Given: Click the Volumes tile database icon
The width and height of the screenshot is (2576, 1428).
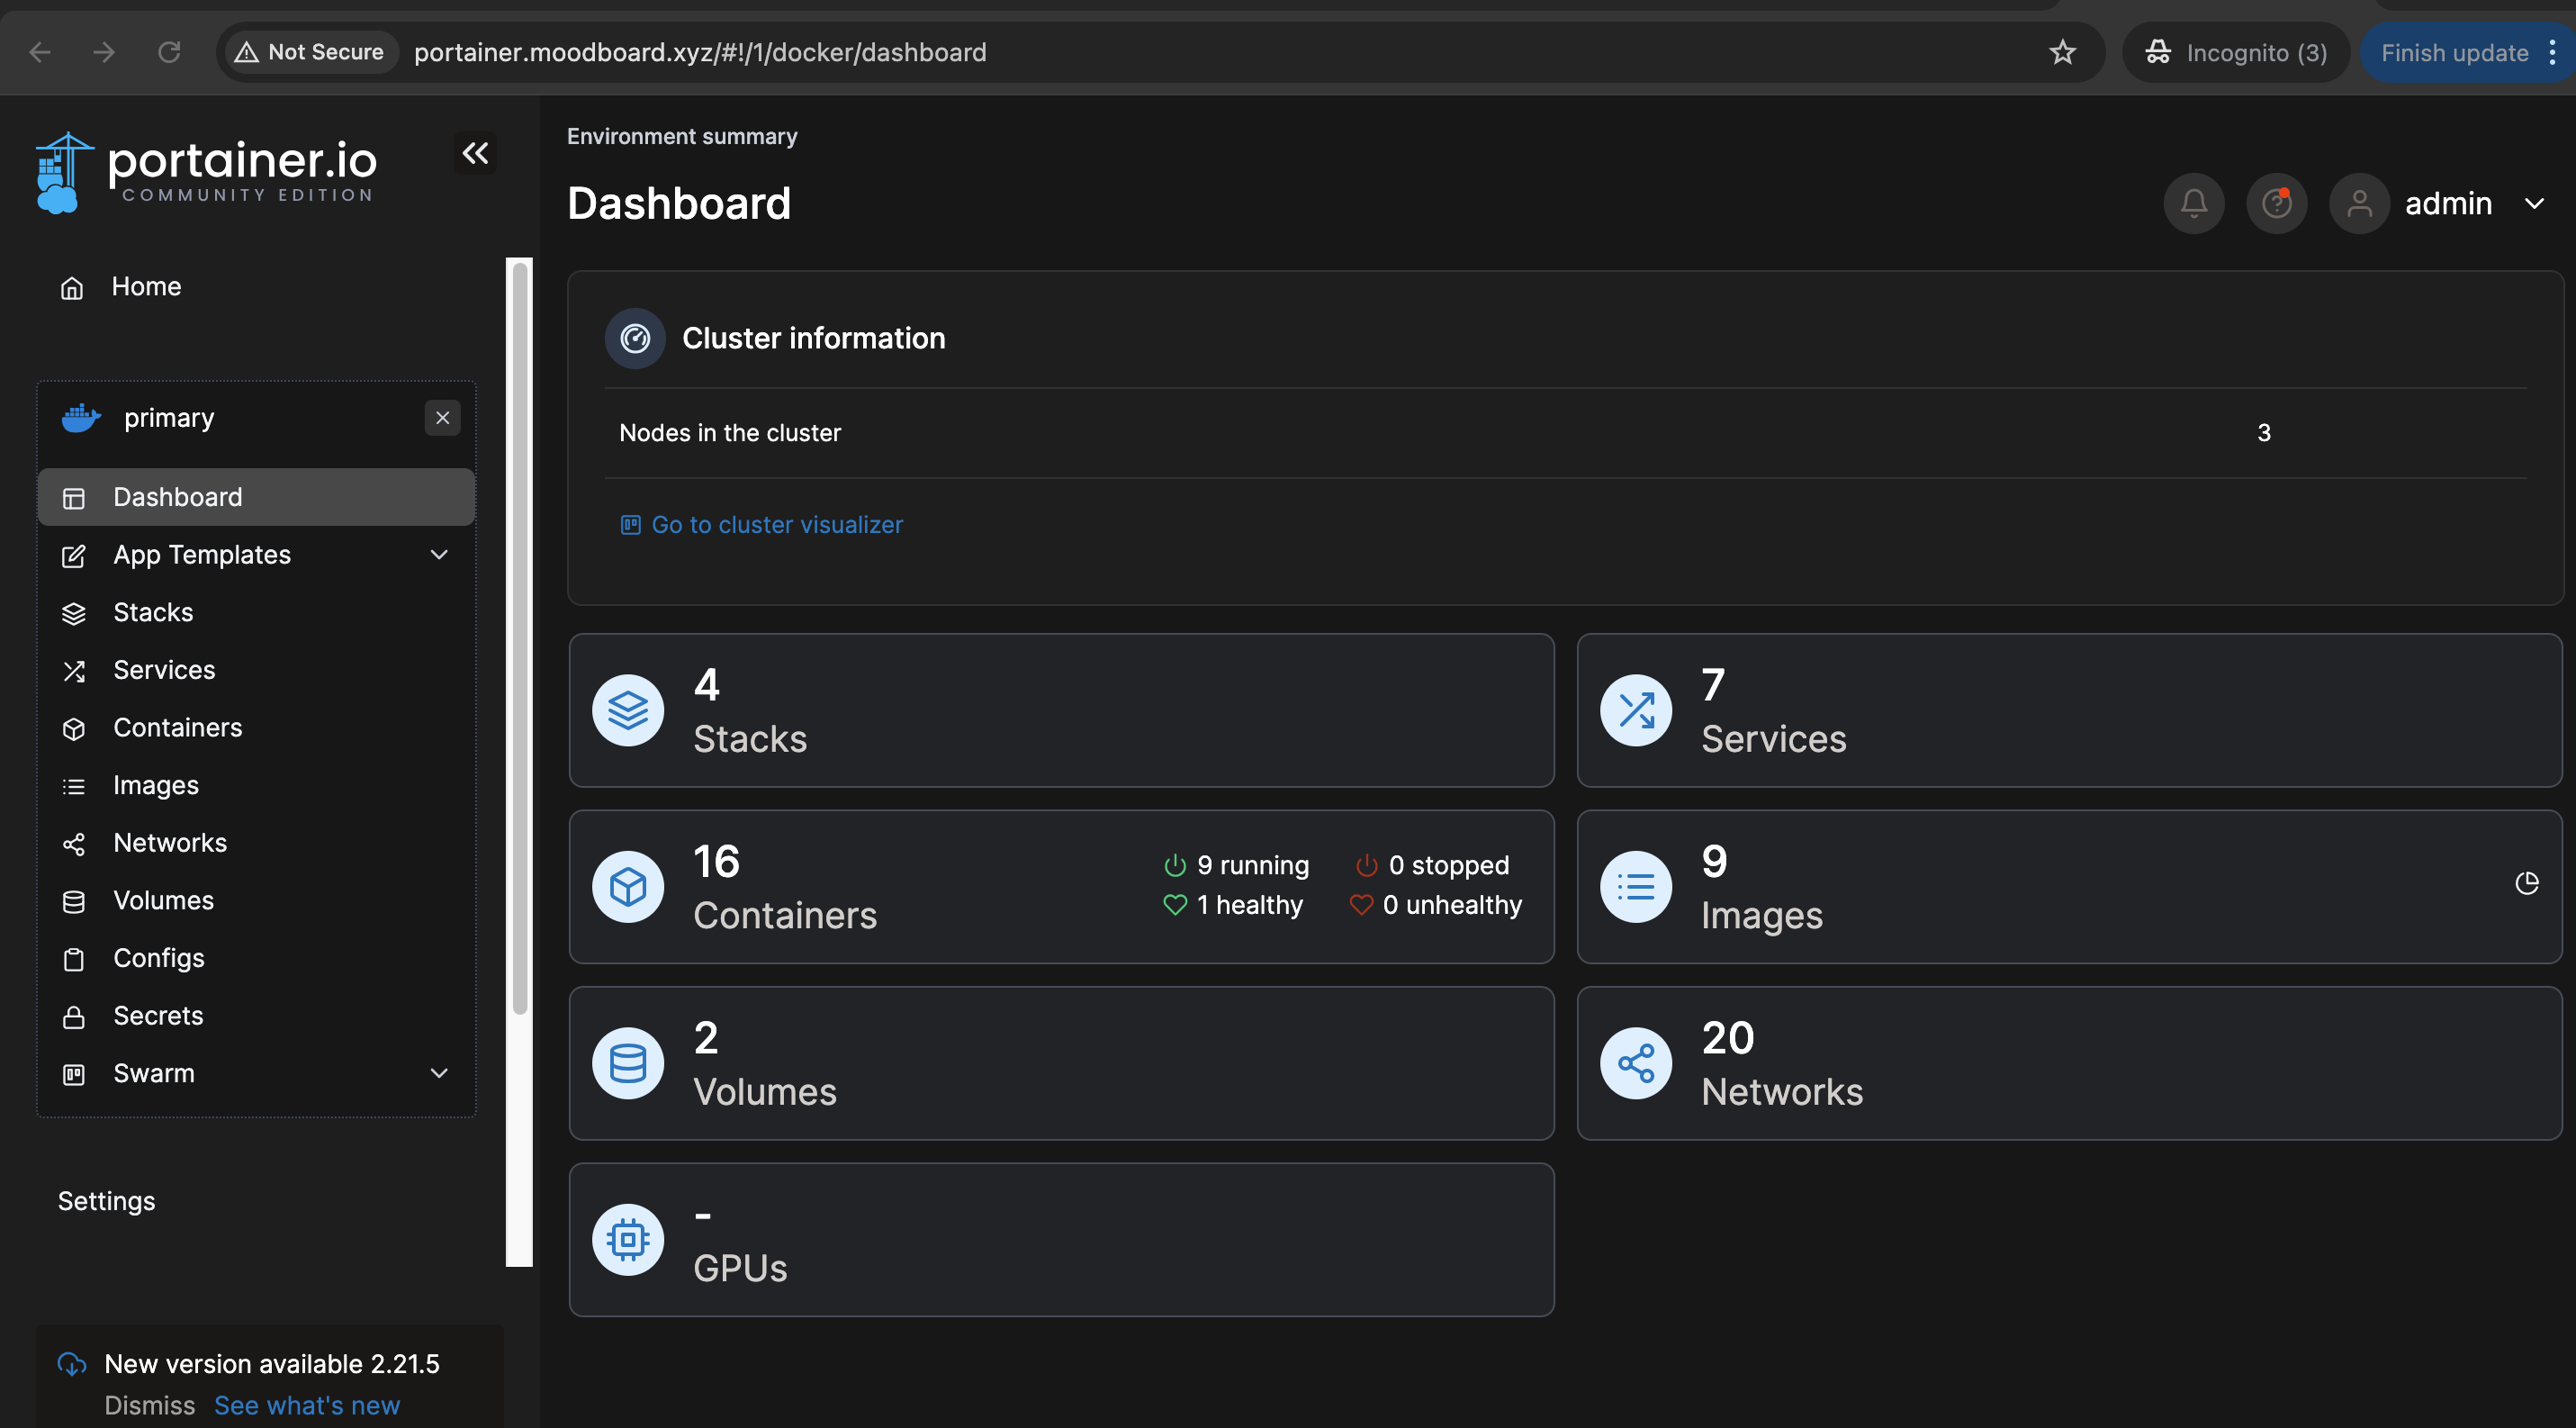Looking at the screenshot, I should tap(628, 1063).
